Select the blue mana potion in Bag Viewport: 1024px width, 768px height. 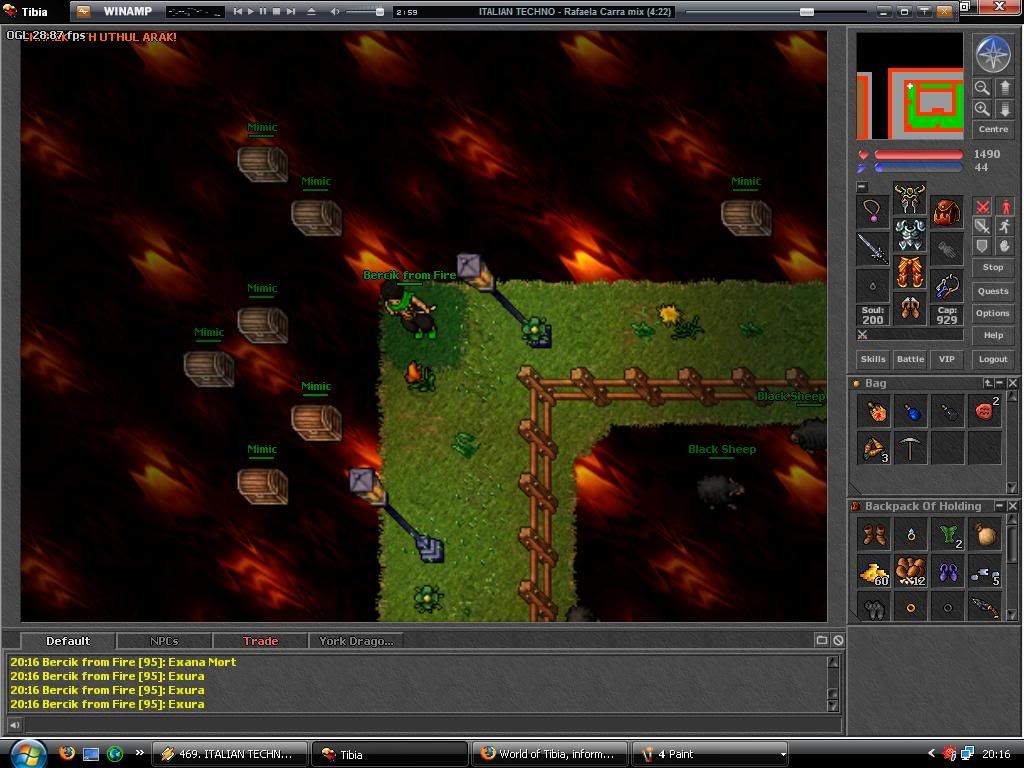pos(910,411)
